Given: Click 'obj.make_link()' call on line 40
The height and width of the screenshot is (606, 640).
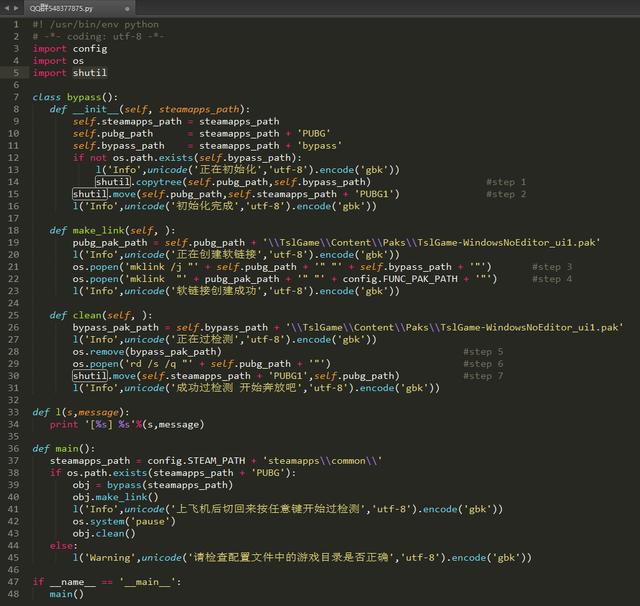Looking at the screenshot, I should tap(116, 497).
